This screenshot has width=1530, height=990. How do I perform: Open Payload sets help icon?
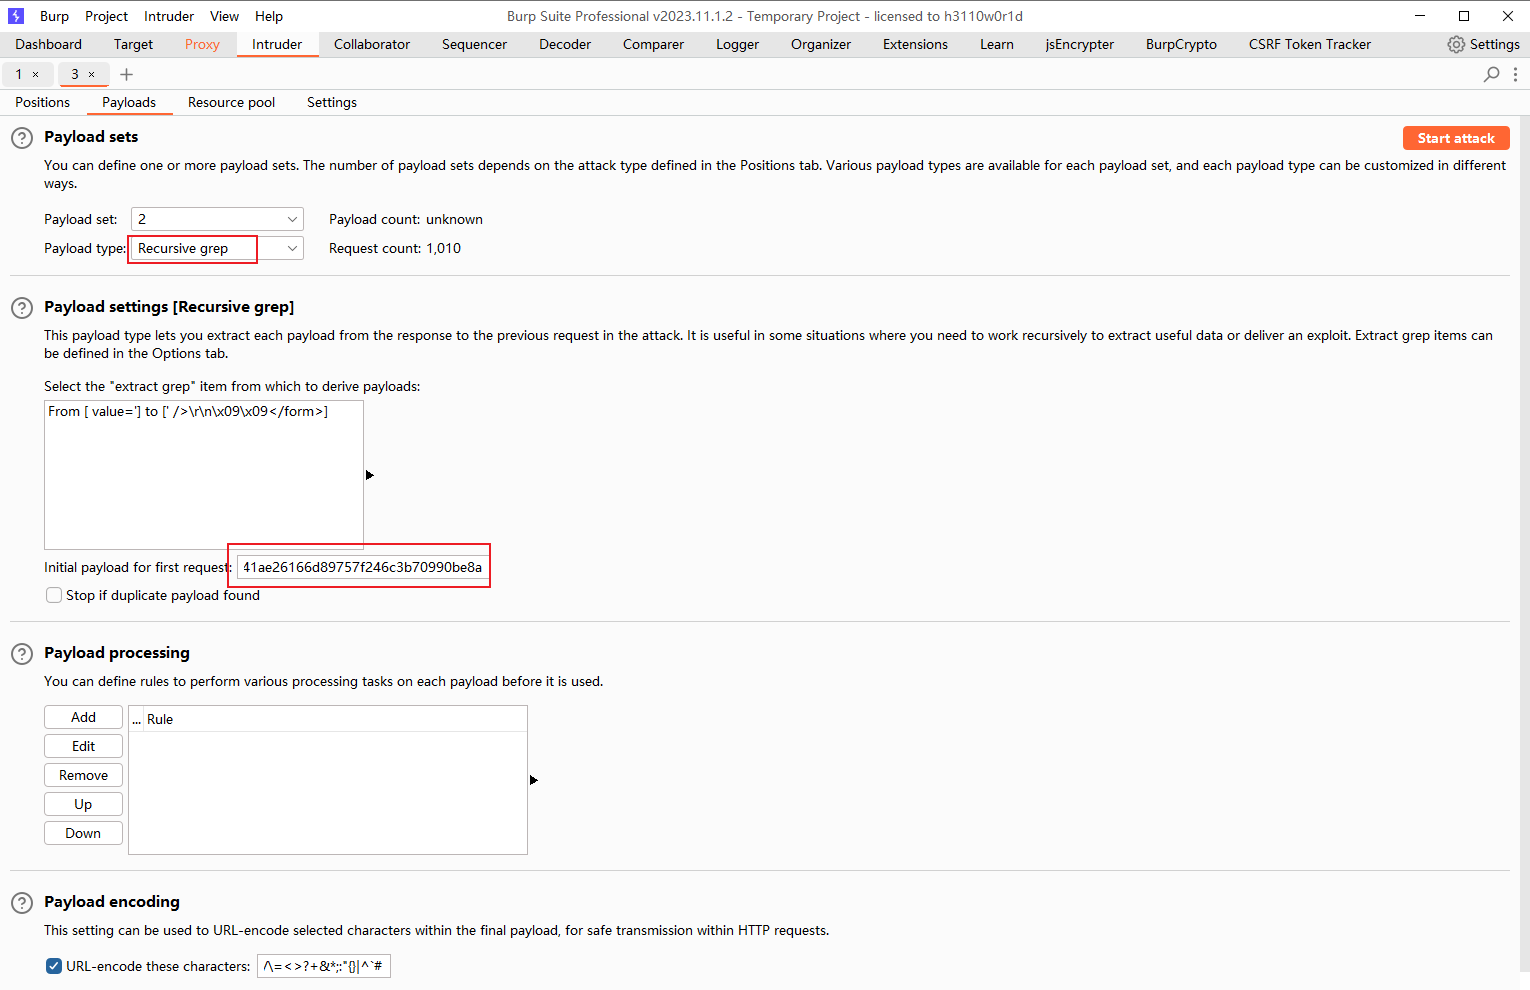click(x=22, y=138)
